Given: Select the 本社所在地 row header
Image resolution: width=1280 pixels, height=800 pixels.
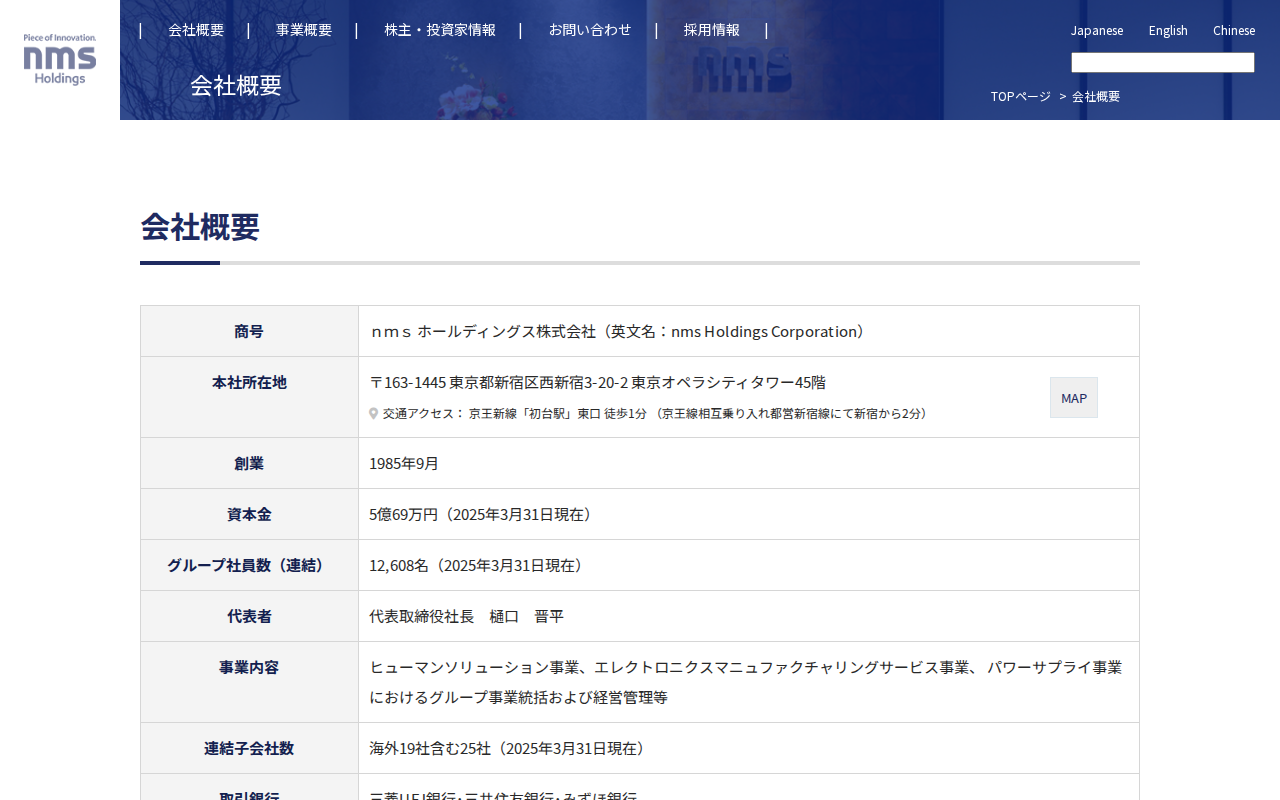Looking at the screenshot, I should coord(249,397).
